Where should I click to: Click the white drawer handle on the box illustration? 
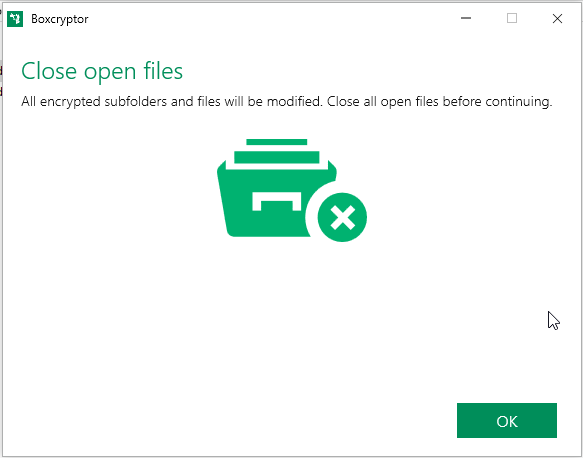(277, 201)
